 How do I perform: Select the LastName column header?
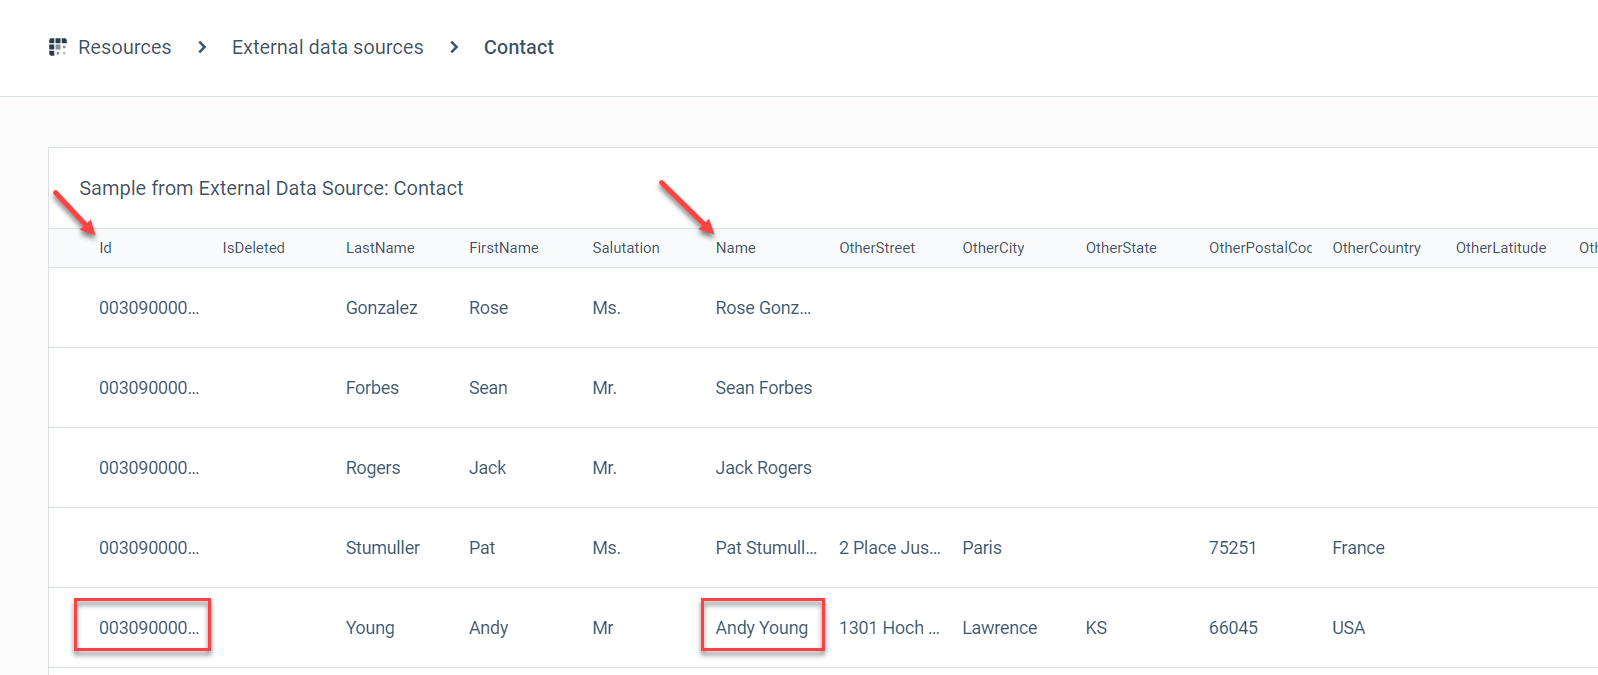380,248
